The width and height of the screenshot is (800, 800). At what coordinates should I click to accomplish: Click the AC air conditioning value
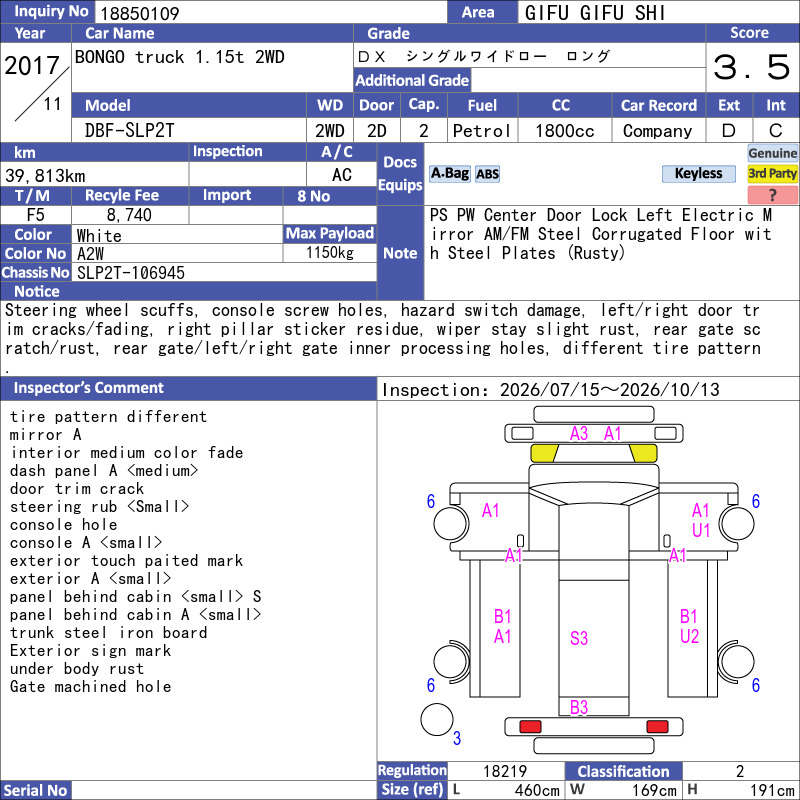click(341, 175)
